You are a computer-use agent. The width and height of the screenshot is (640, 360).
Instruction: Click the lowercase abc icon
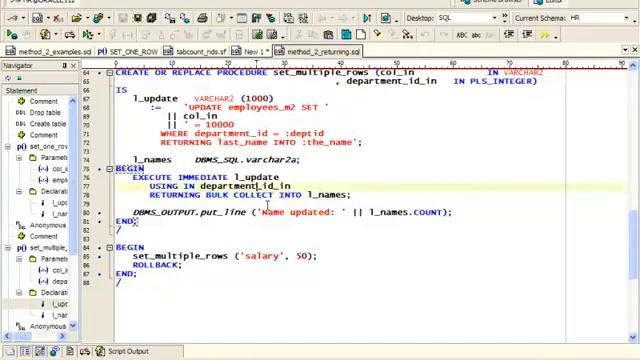pos(476,35)
